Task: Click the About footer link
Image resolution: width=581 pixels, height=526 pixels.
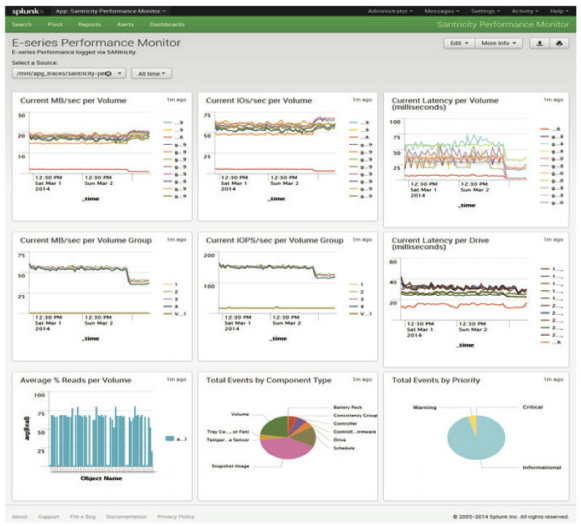Action: point(20,517)
